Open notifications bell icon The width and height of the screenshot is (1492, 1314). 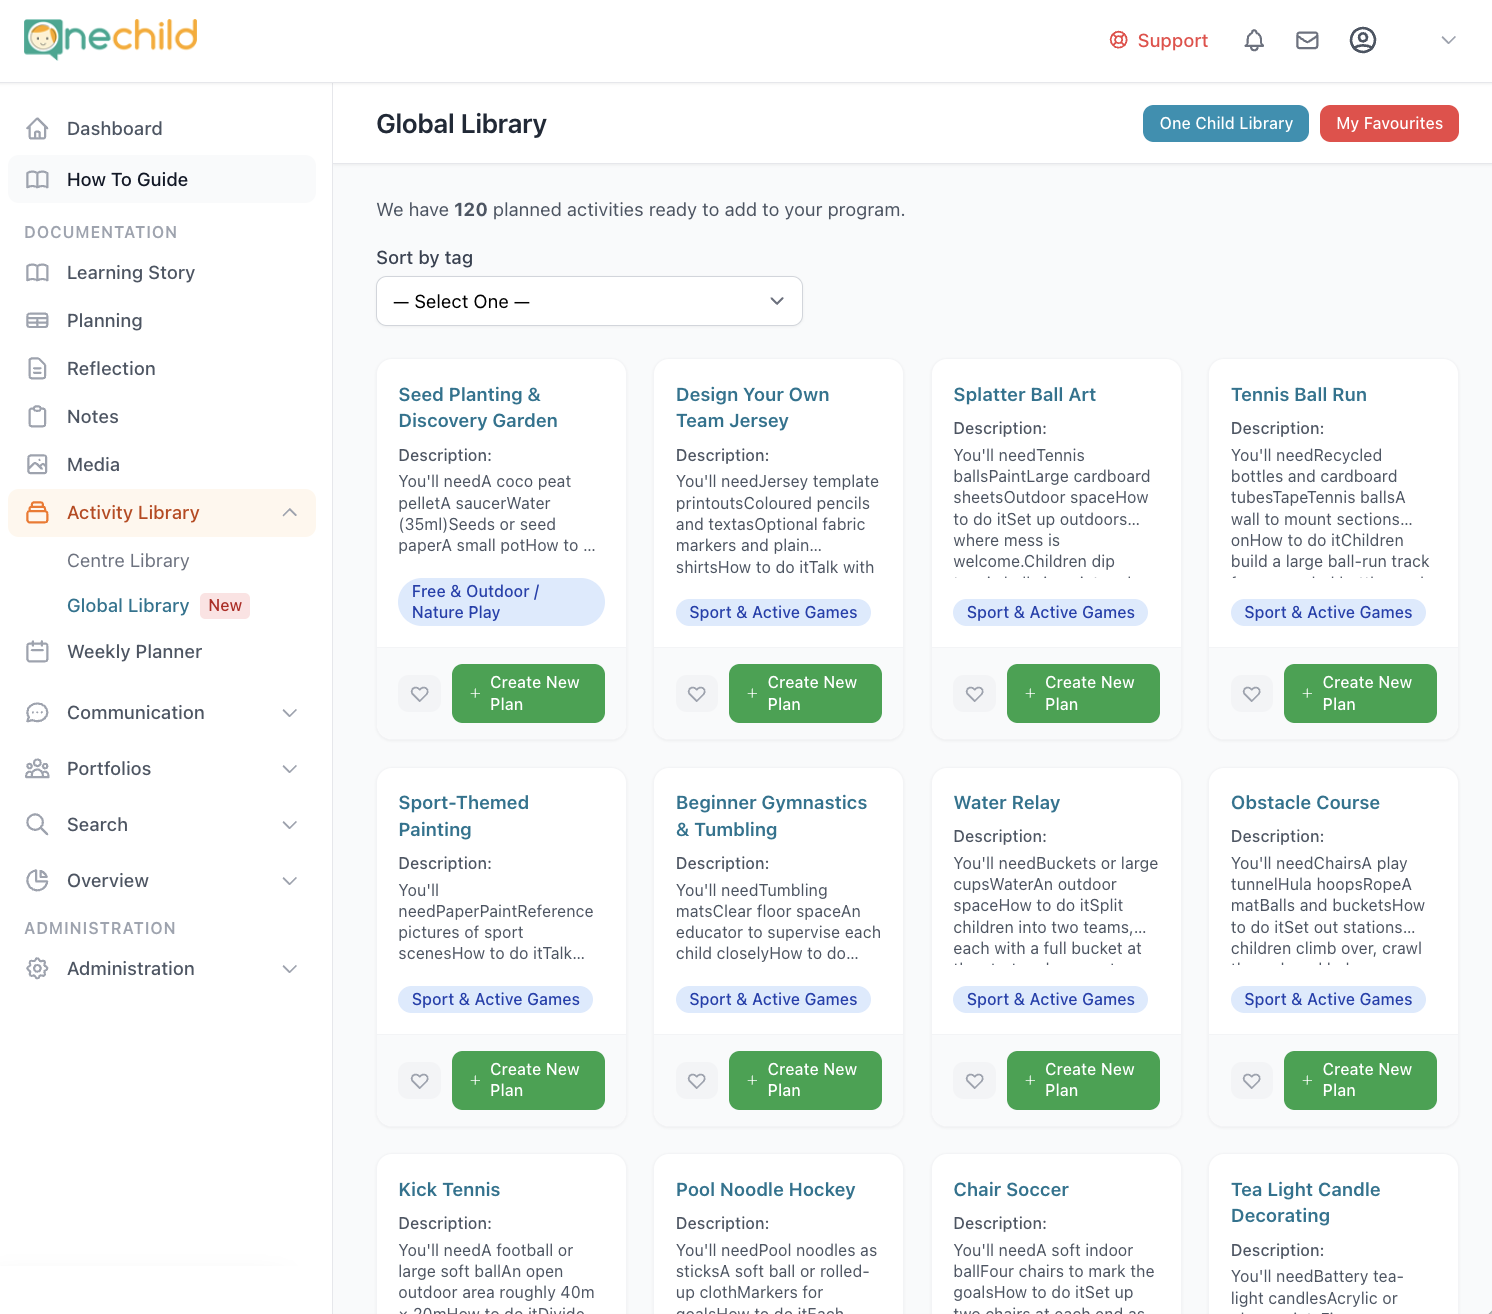pos(1254,40)
